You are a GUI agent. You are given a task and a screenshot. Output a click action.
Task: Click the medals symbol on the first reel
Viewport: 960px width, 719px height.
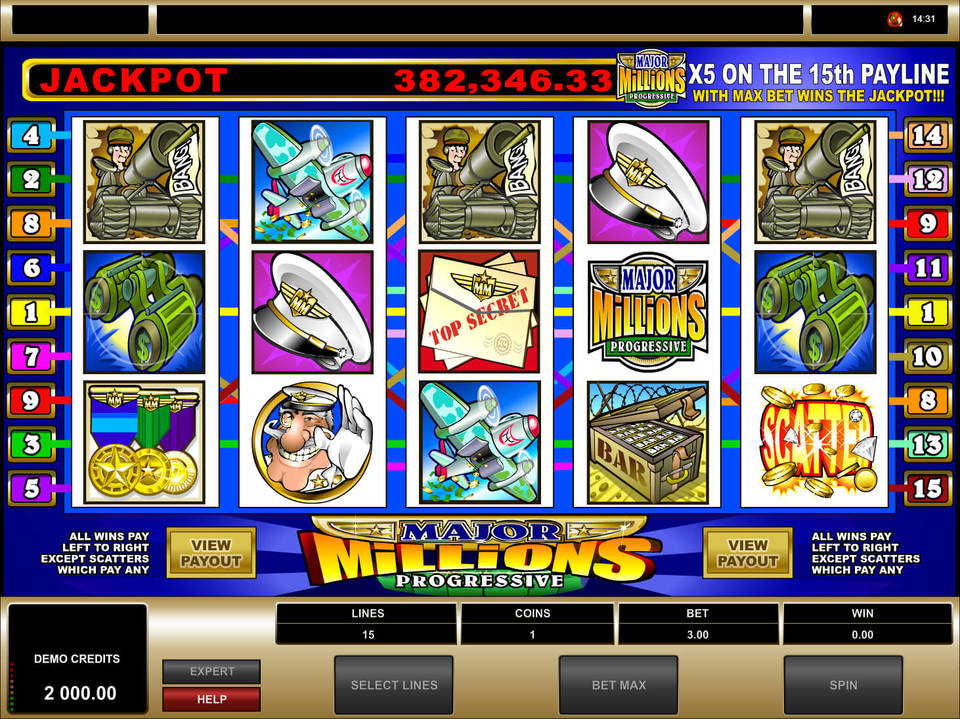144,442
